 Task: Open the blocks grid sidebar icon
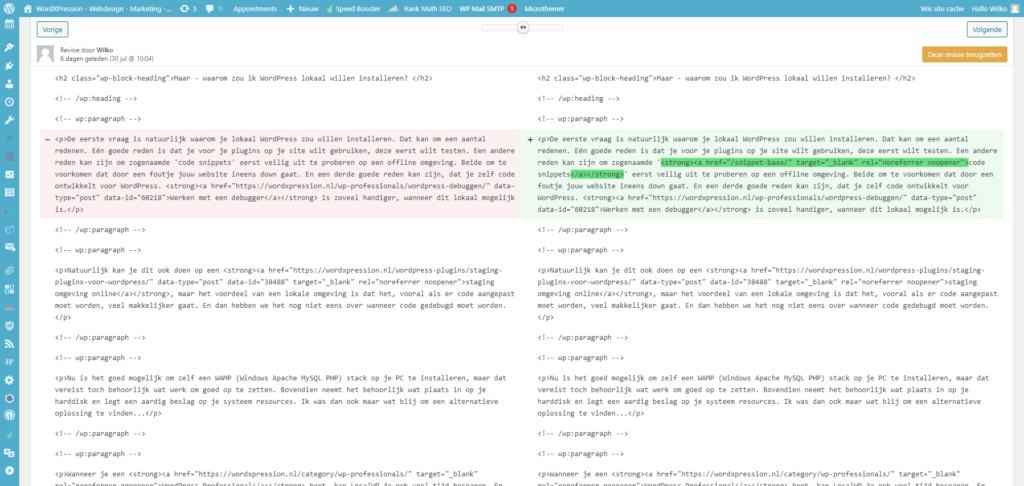tap(9, 289)
